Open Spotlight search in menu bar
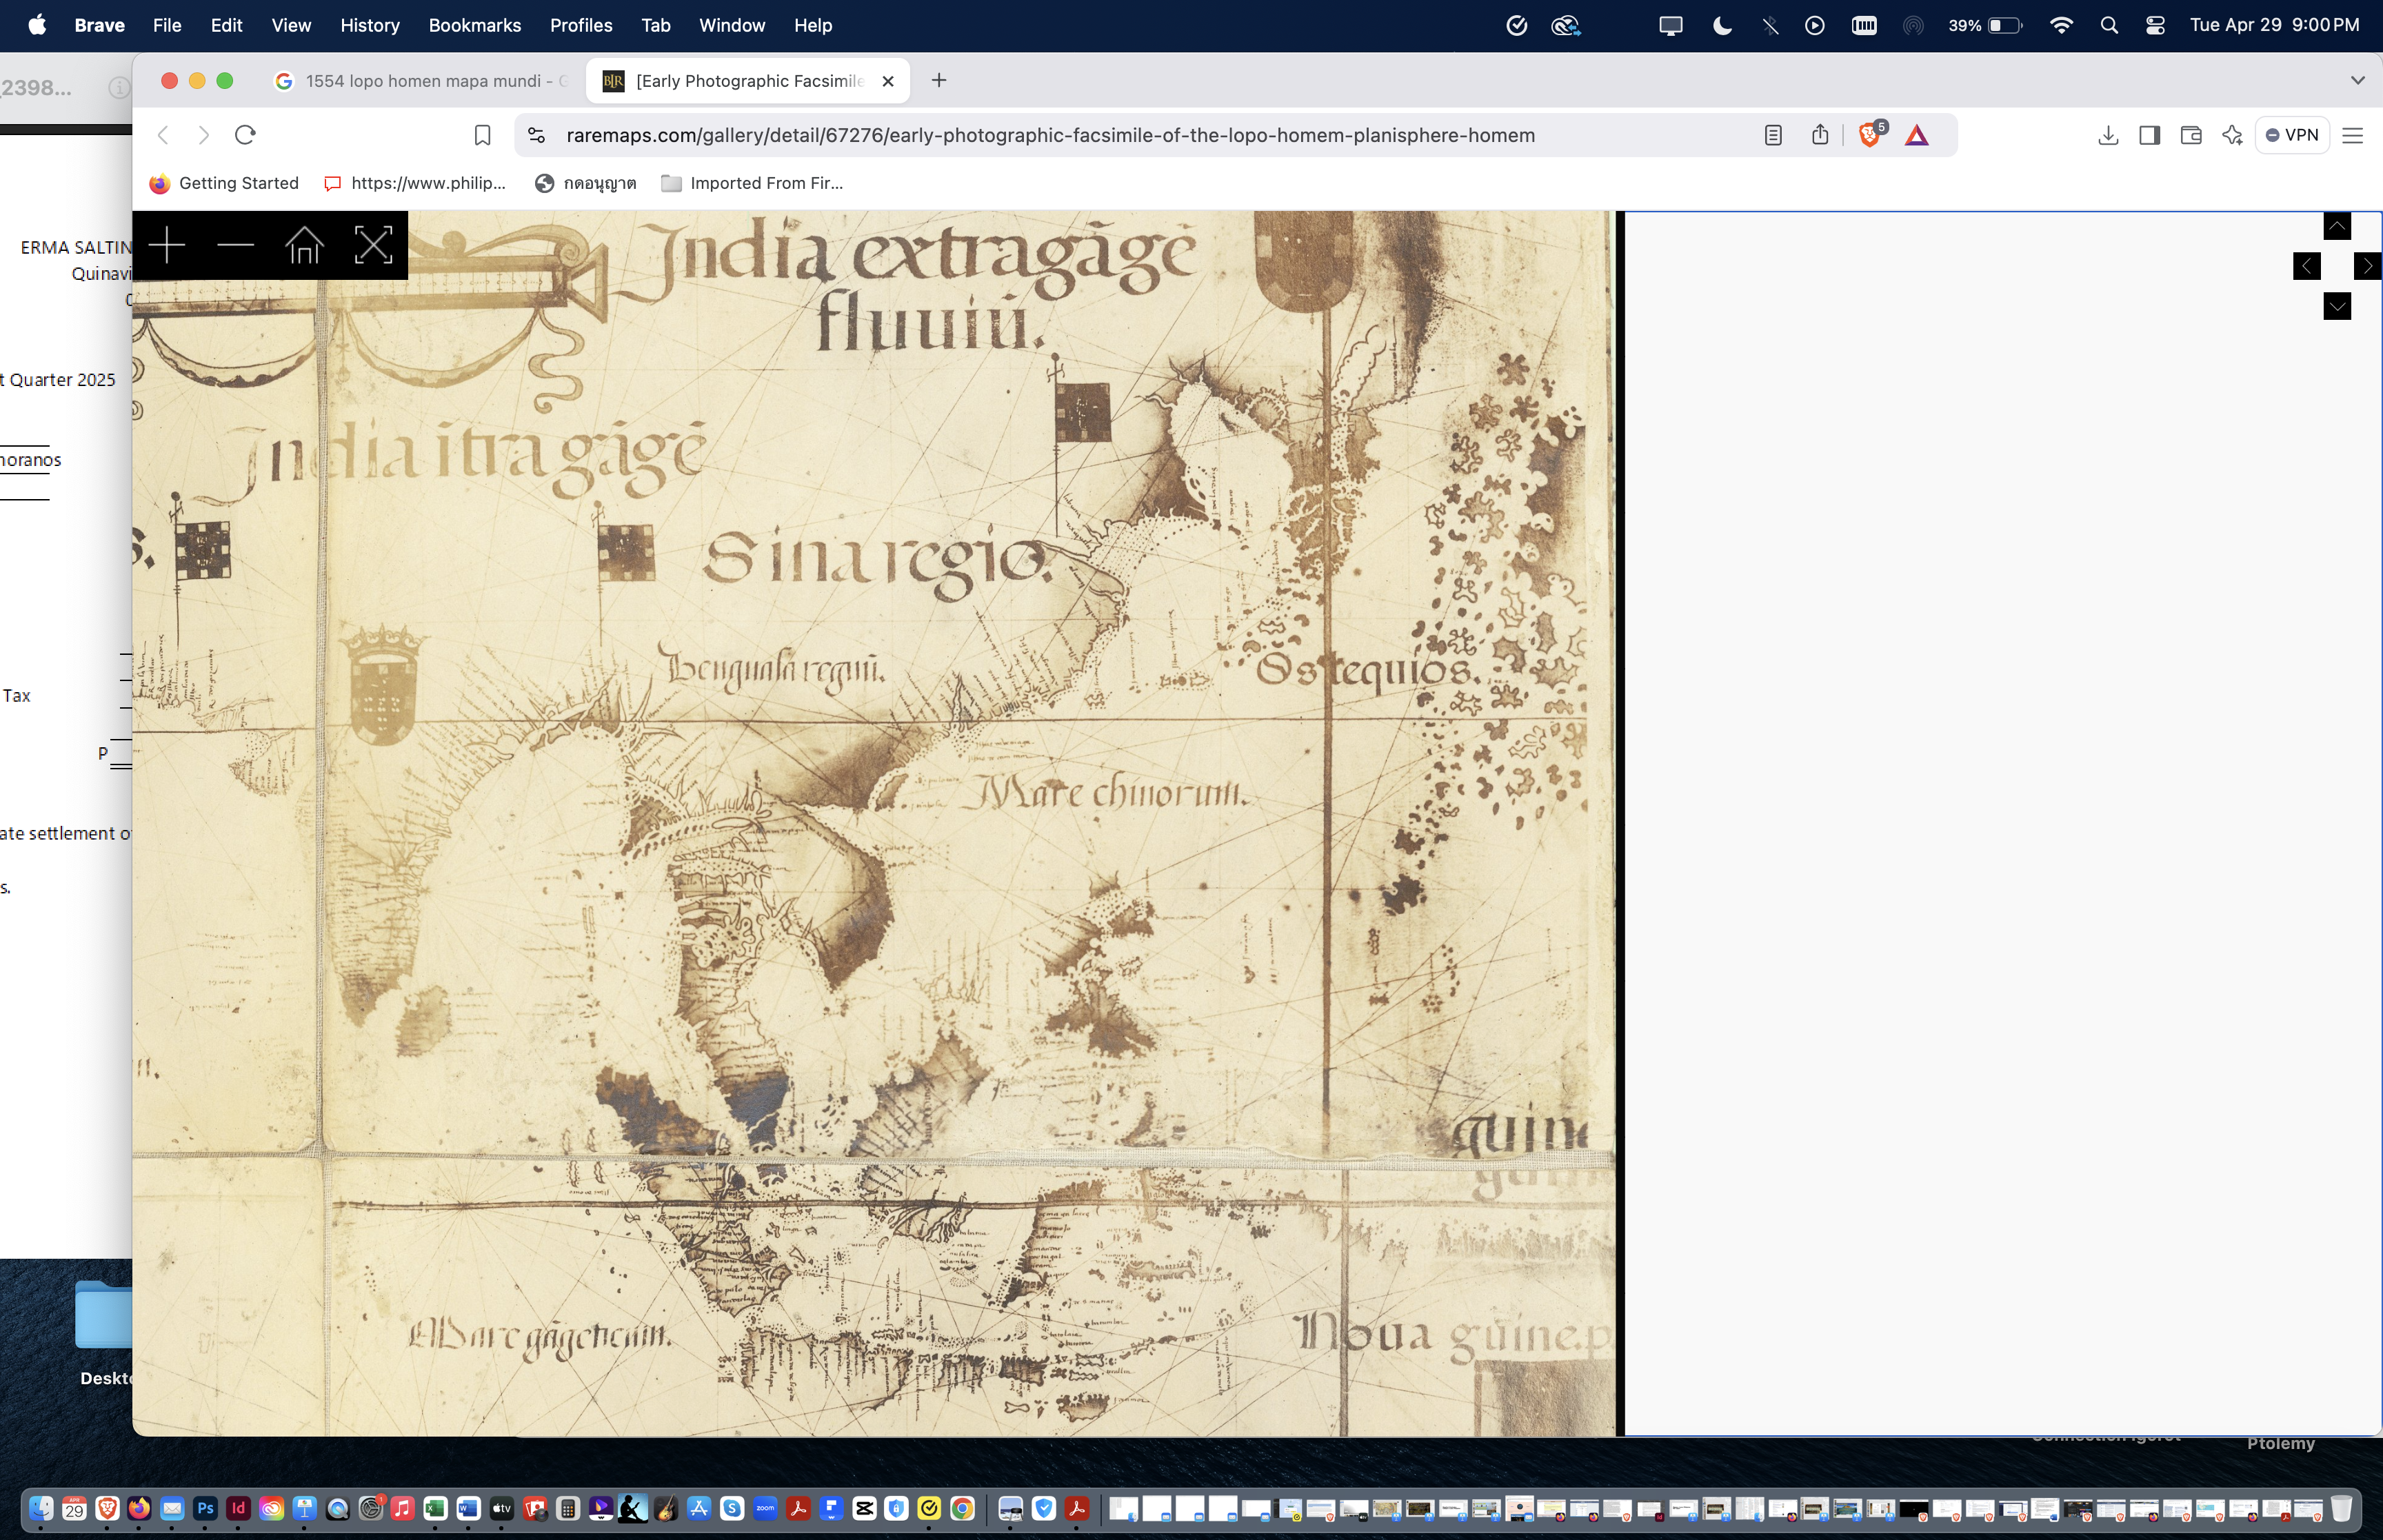Screen dimensions: 2383x1540 (2109, 25)
